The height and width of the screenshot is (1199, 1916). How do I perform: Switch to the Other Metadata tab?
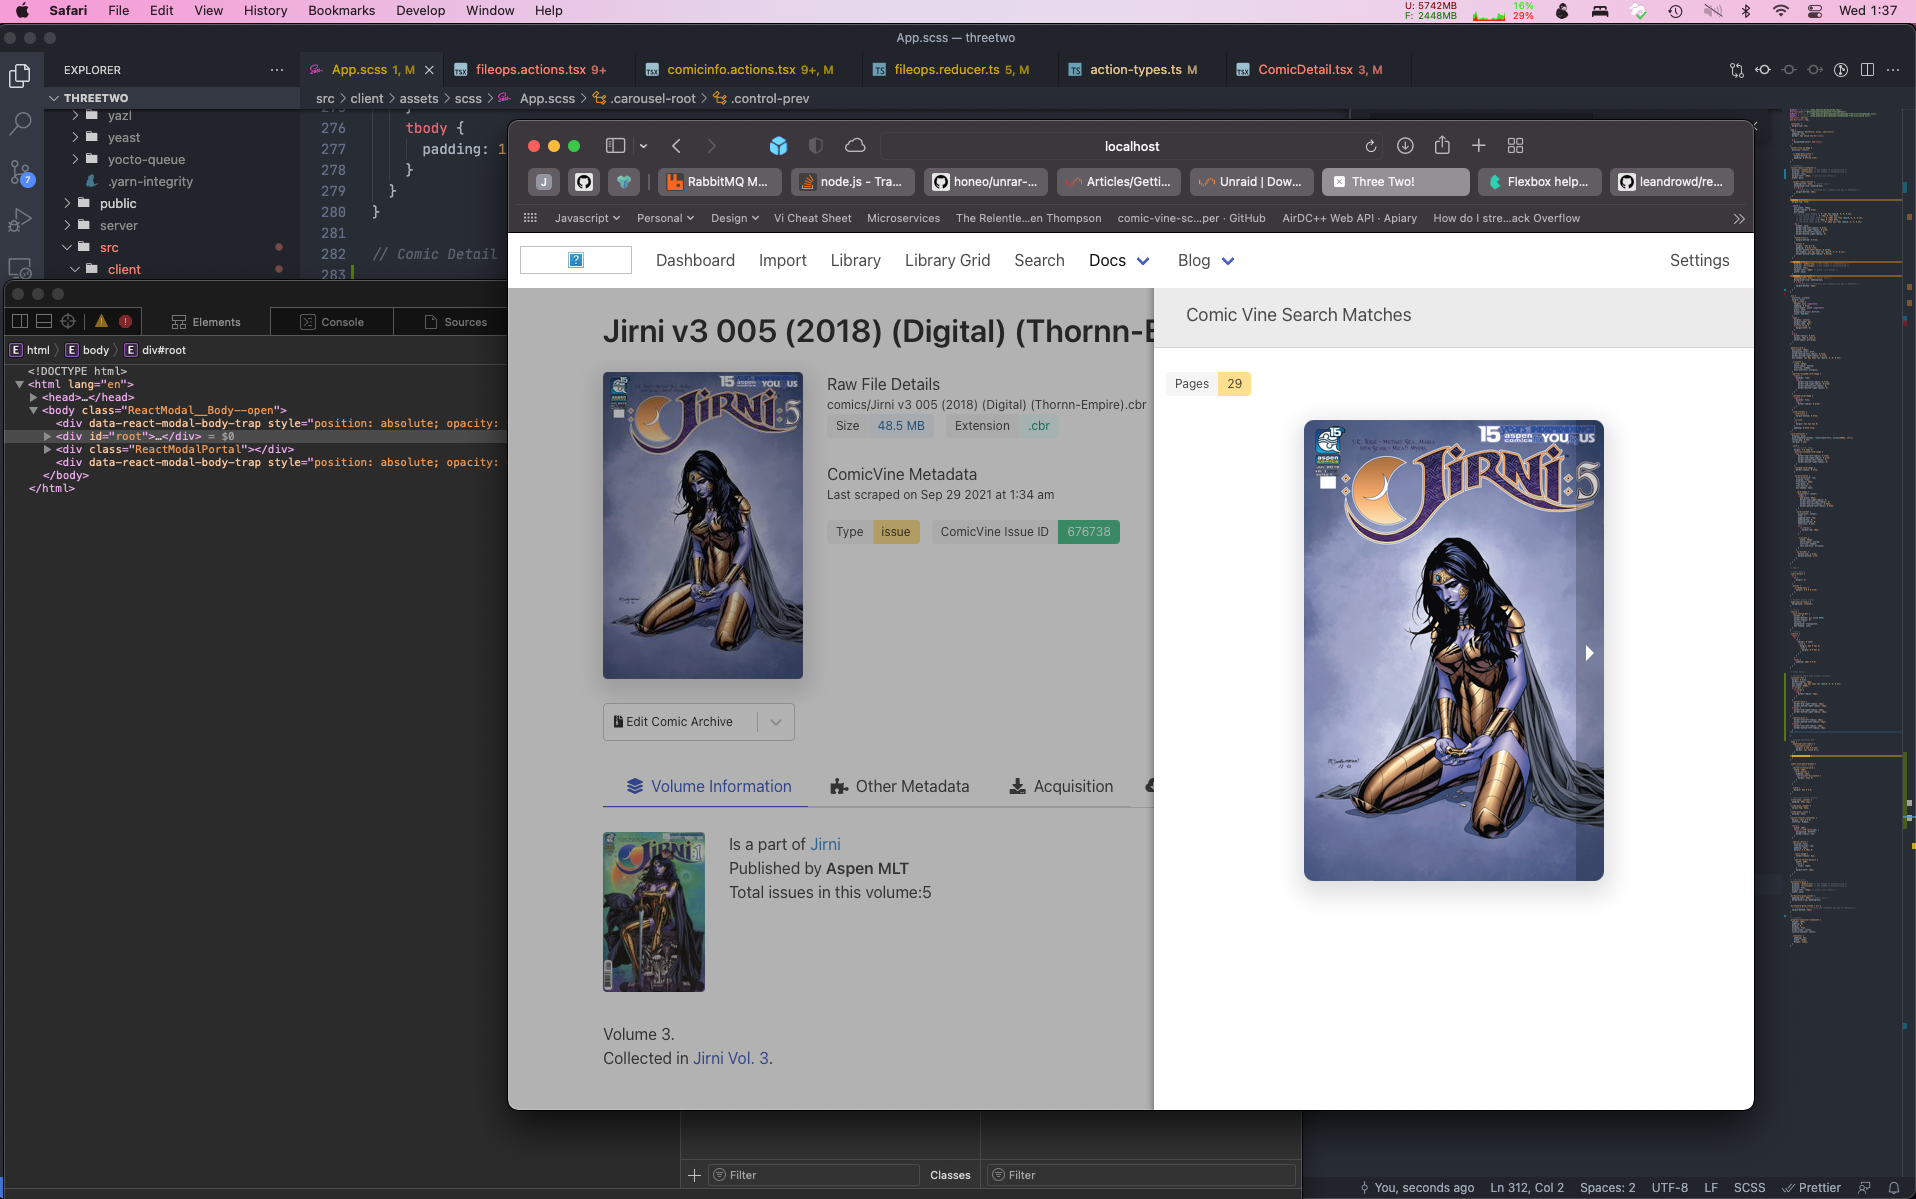point(899,787)
